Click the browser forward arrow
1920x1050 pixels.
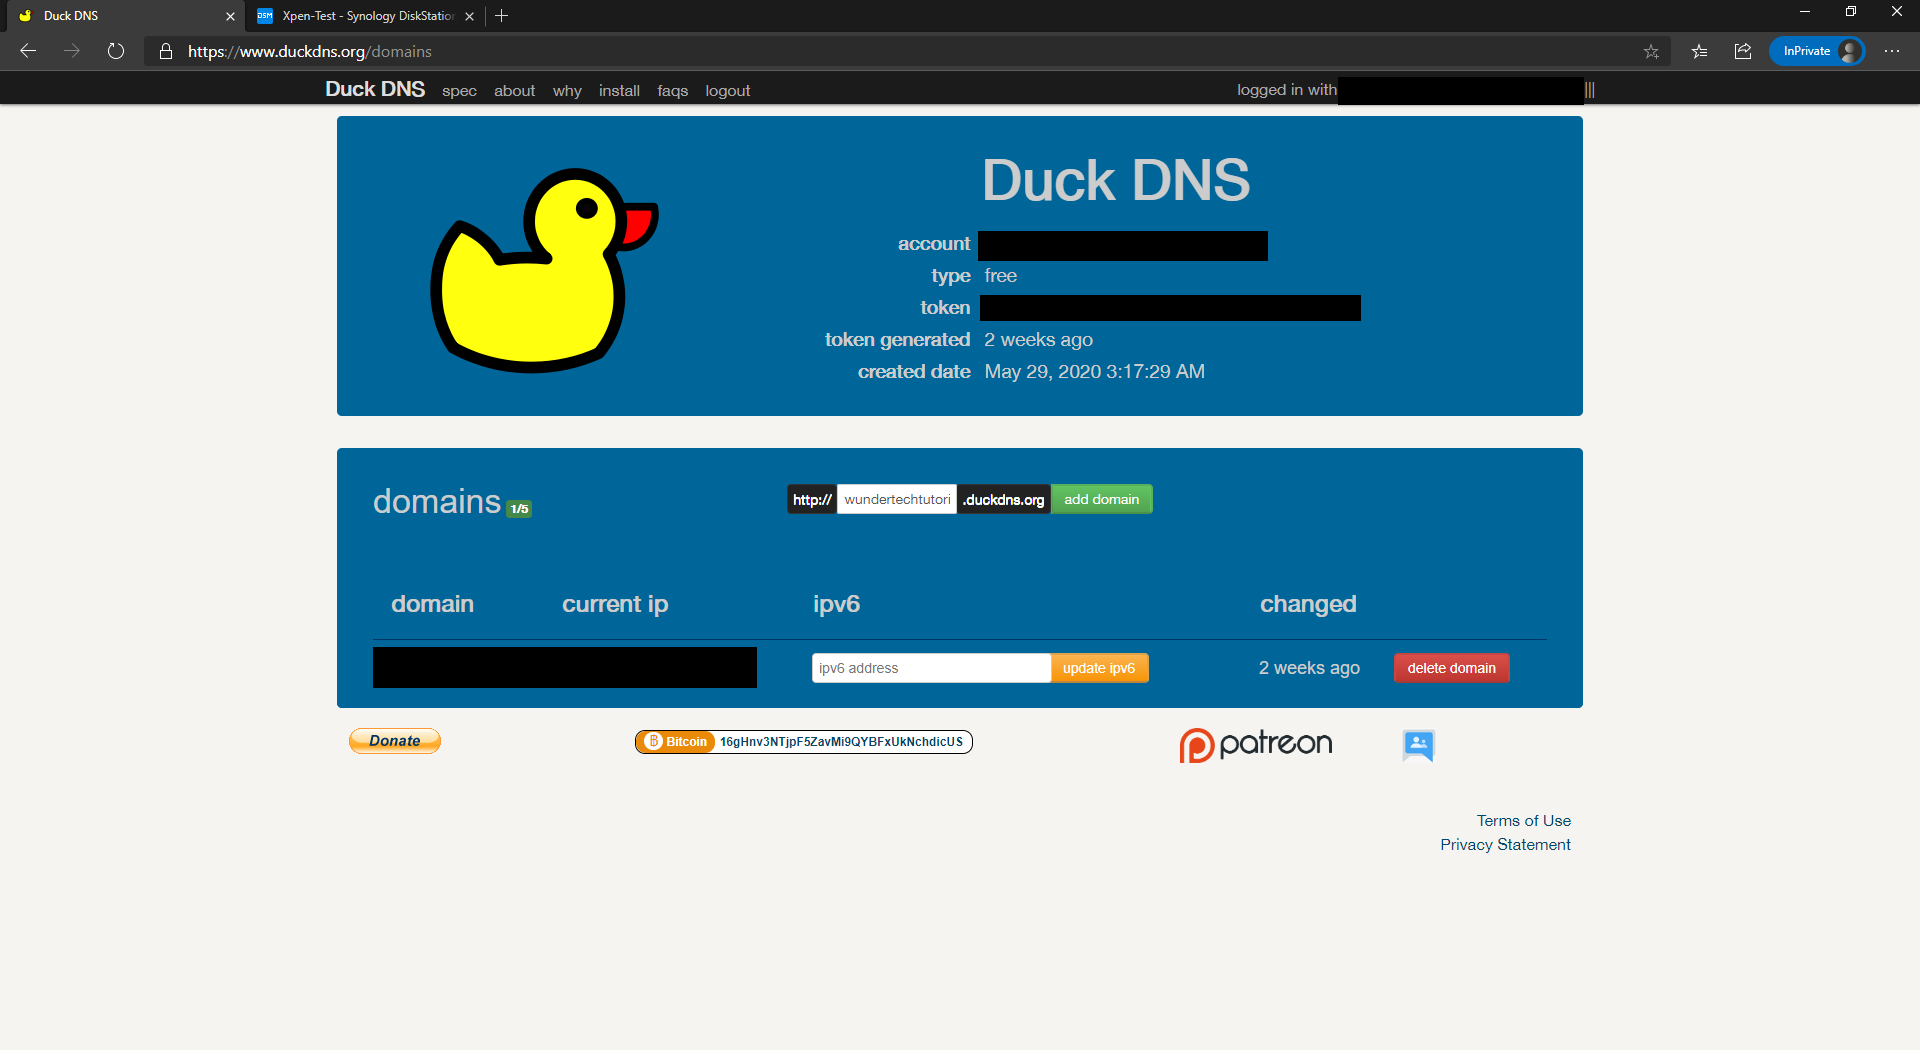[72, 51]
